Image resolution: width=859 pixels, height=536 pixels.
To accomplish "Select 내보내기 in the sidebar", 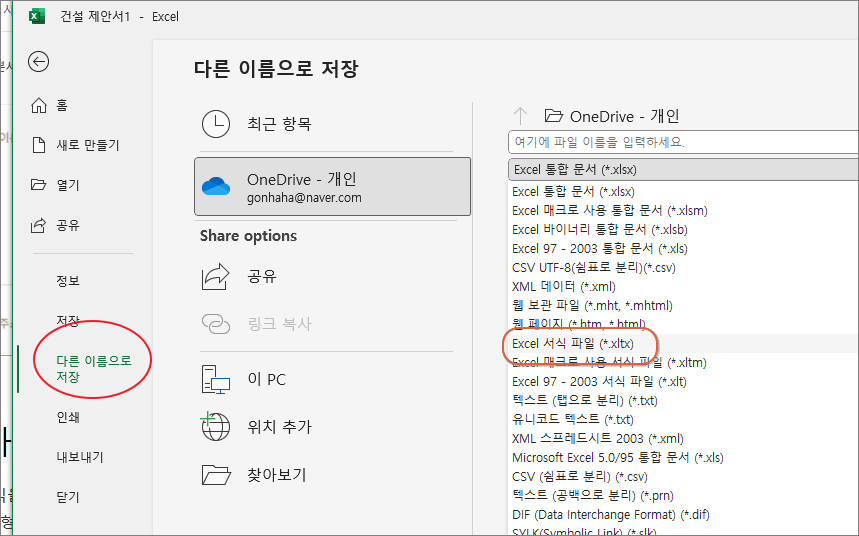I will (x=82, y=457).
